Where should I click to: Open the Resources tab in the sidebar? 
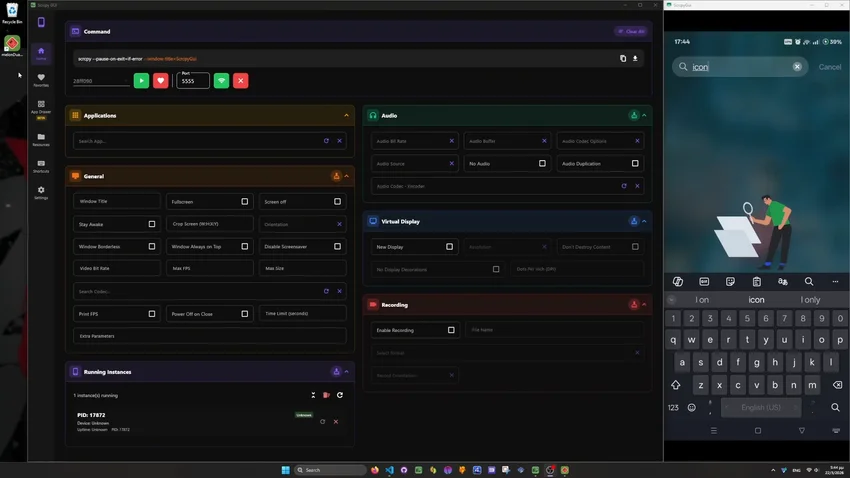[41, 140]
